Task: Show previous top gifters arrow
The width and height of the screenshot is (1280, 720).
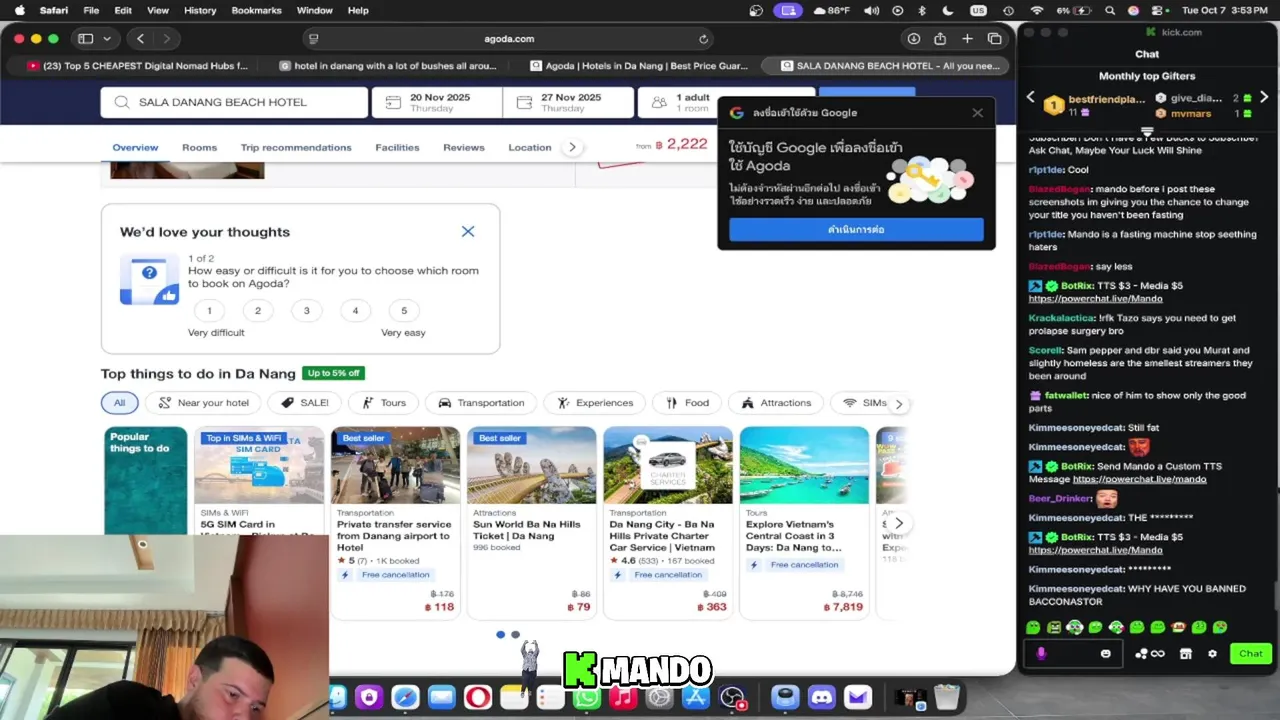Action: (1031, 97)
